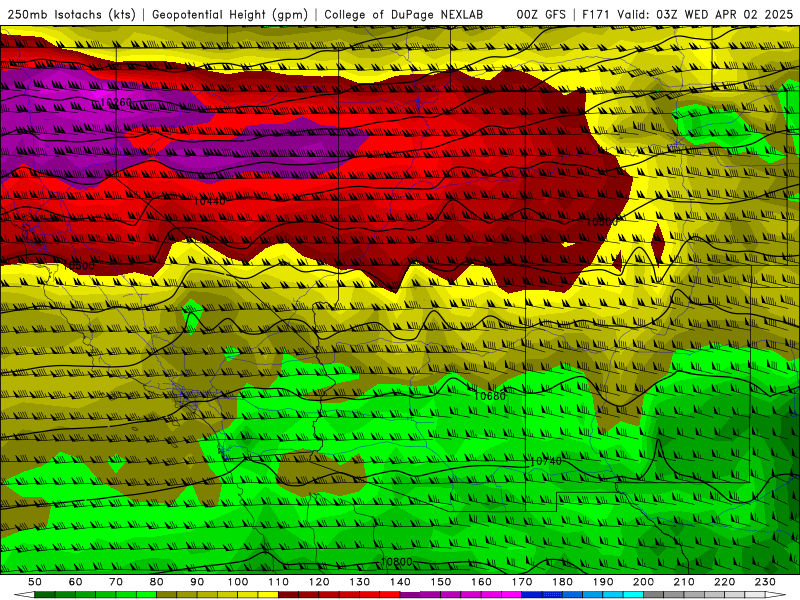This screenshot has height=600, width=800.
Task: Click the 180 value on the color scale
Action: (x=562, y=582)
